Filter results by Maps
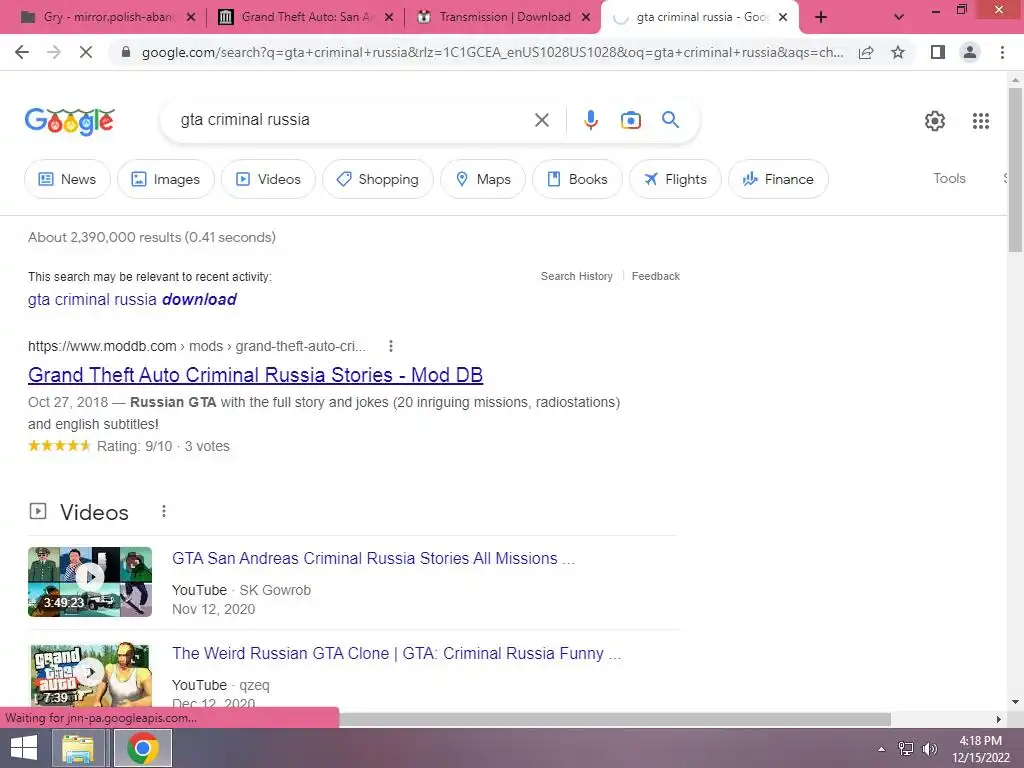Screen dimensions: 1024x768 click(483, 179)
